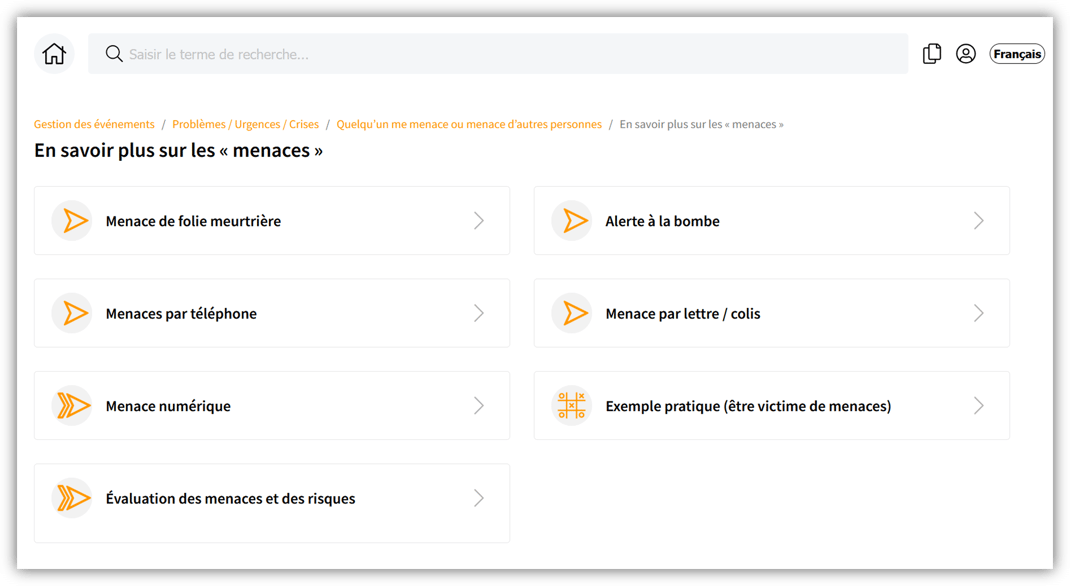The height and width of the screenshot is (586, 1070).
Task: Open the user account icon
Action: click(x=965, y=54)
